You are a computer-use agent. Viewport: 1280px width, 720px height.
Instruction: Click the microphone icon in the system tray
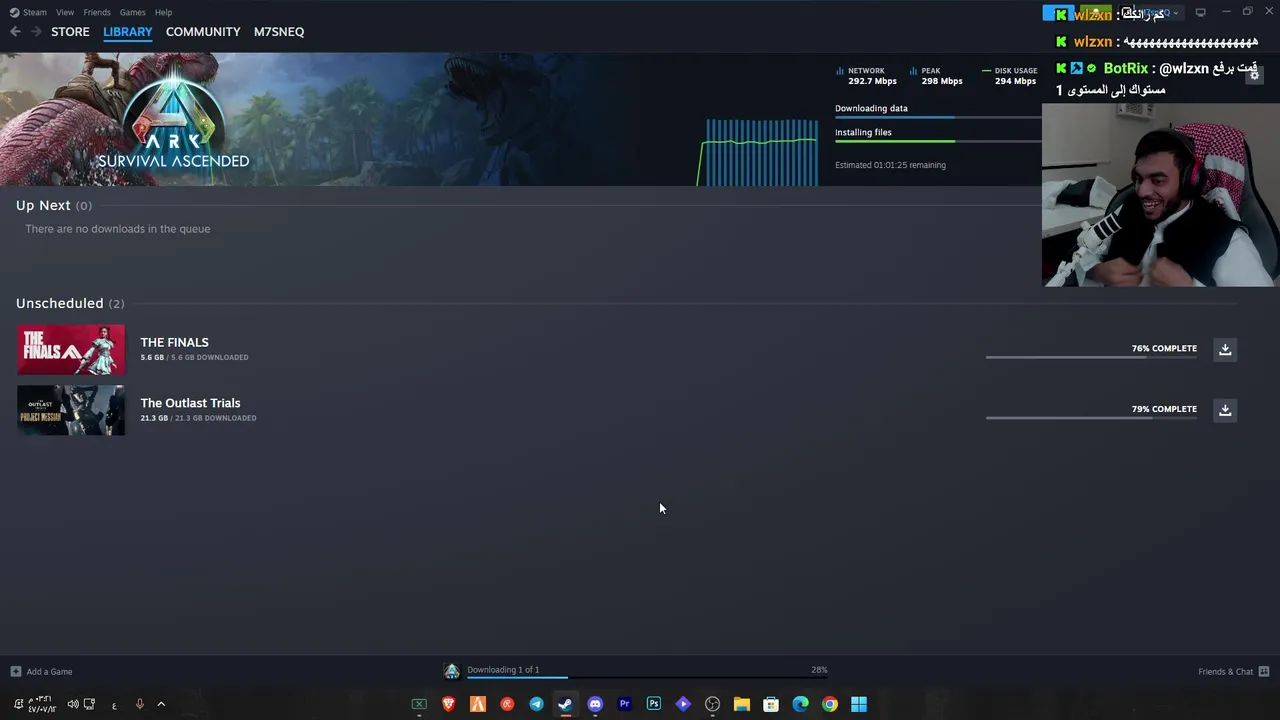139,704
